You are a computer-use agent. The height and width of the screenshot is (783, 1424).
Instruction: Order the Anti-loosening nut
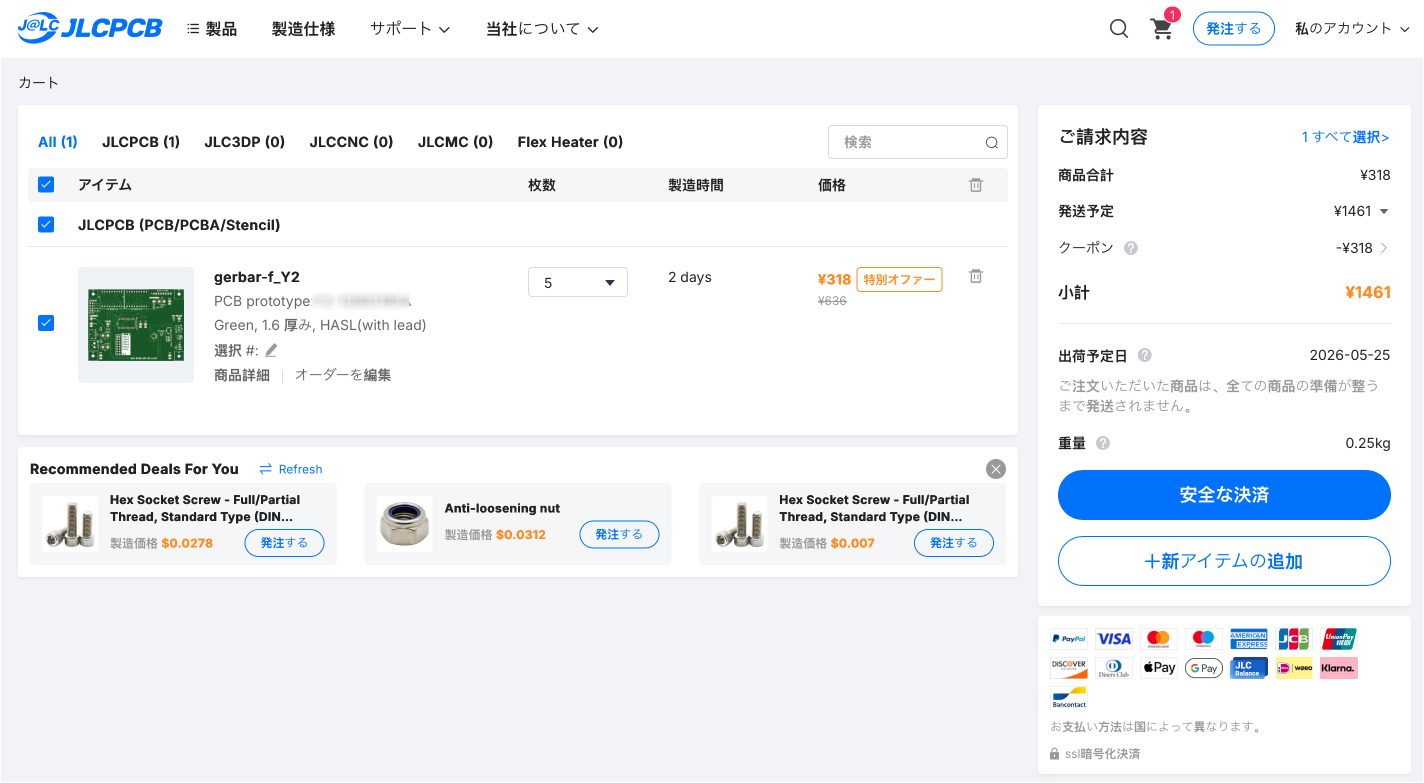619,535
